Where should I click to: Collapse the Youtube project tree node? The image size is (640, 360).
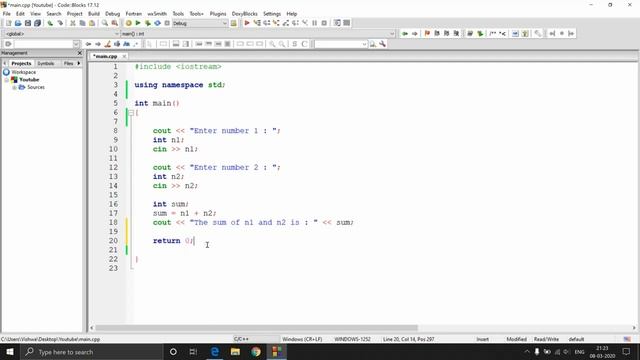(x=7, y=80)
